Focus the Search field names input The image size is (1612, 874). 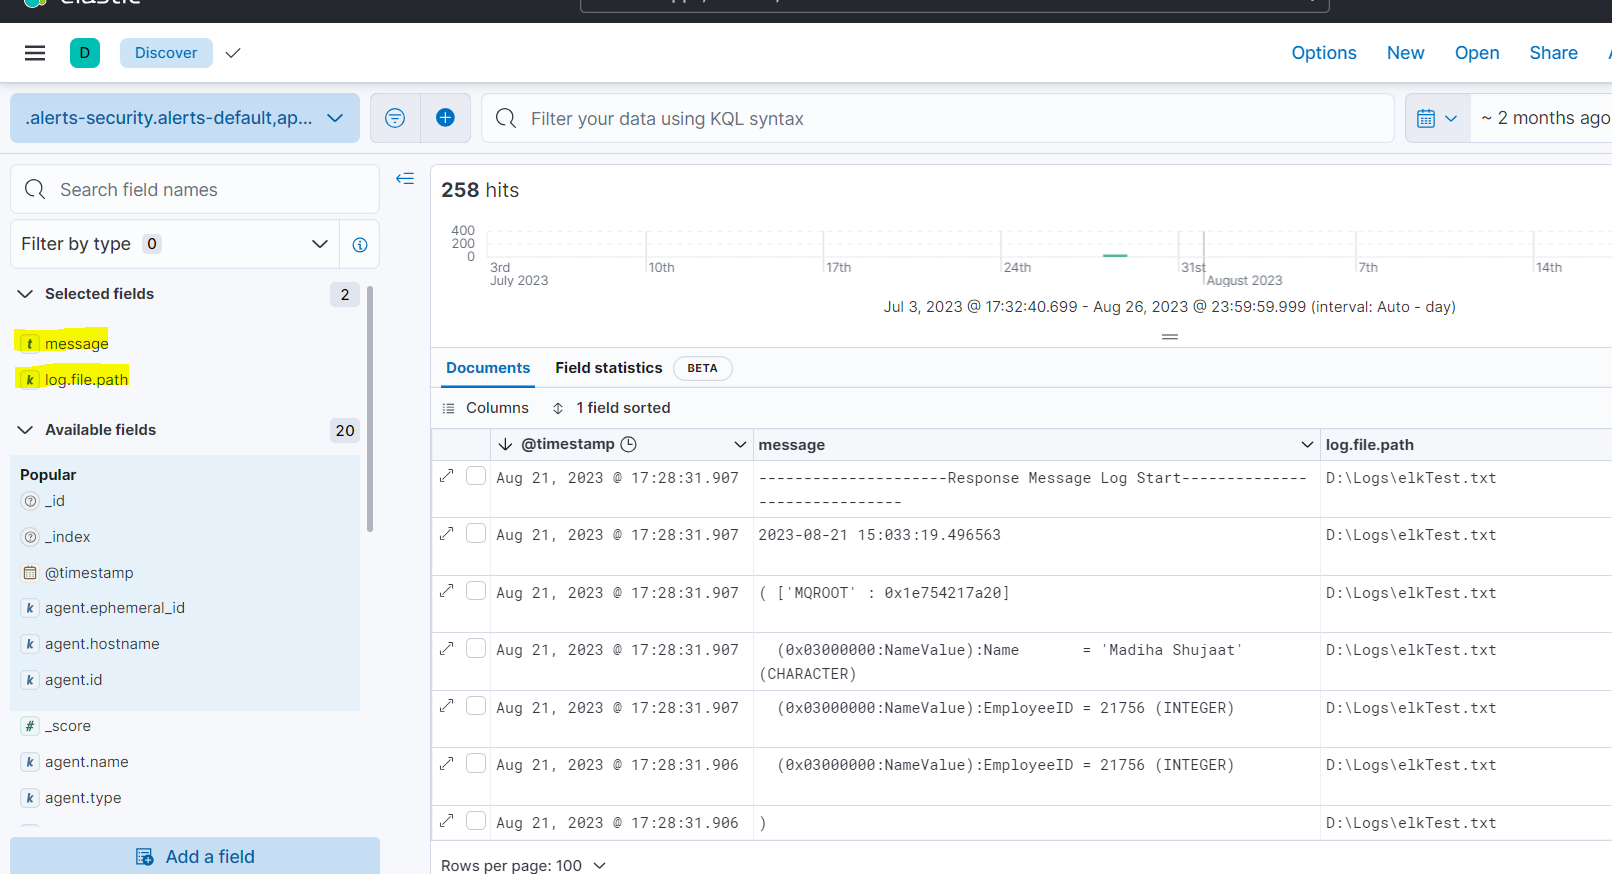(x=195, y=189)
